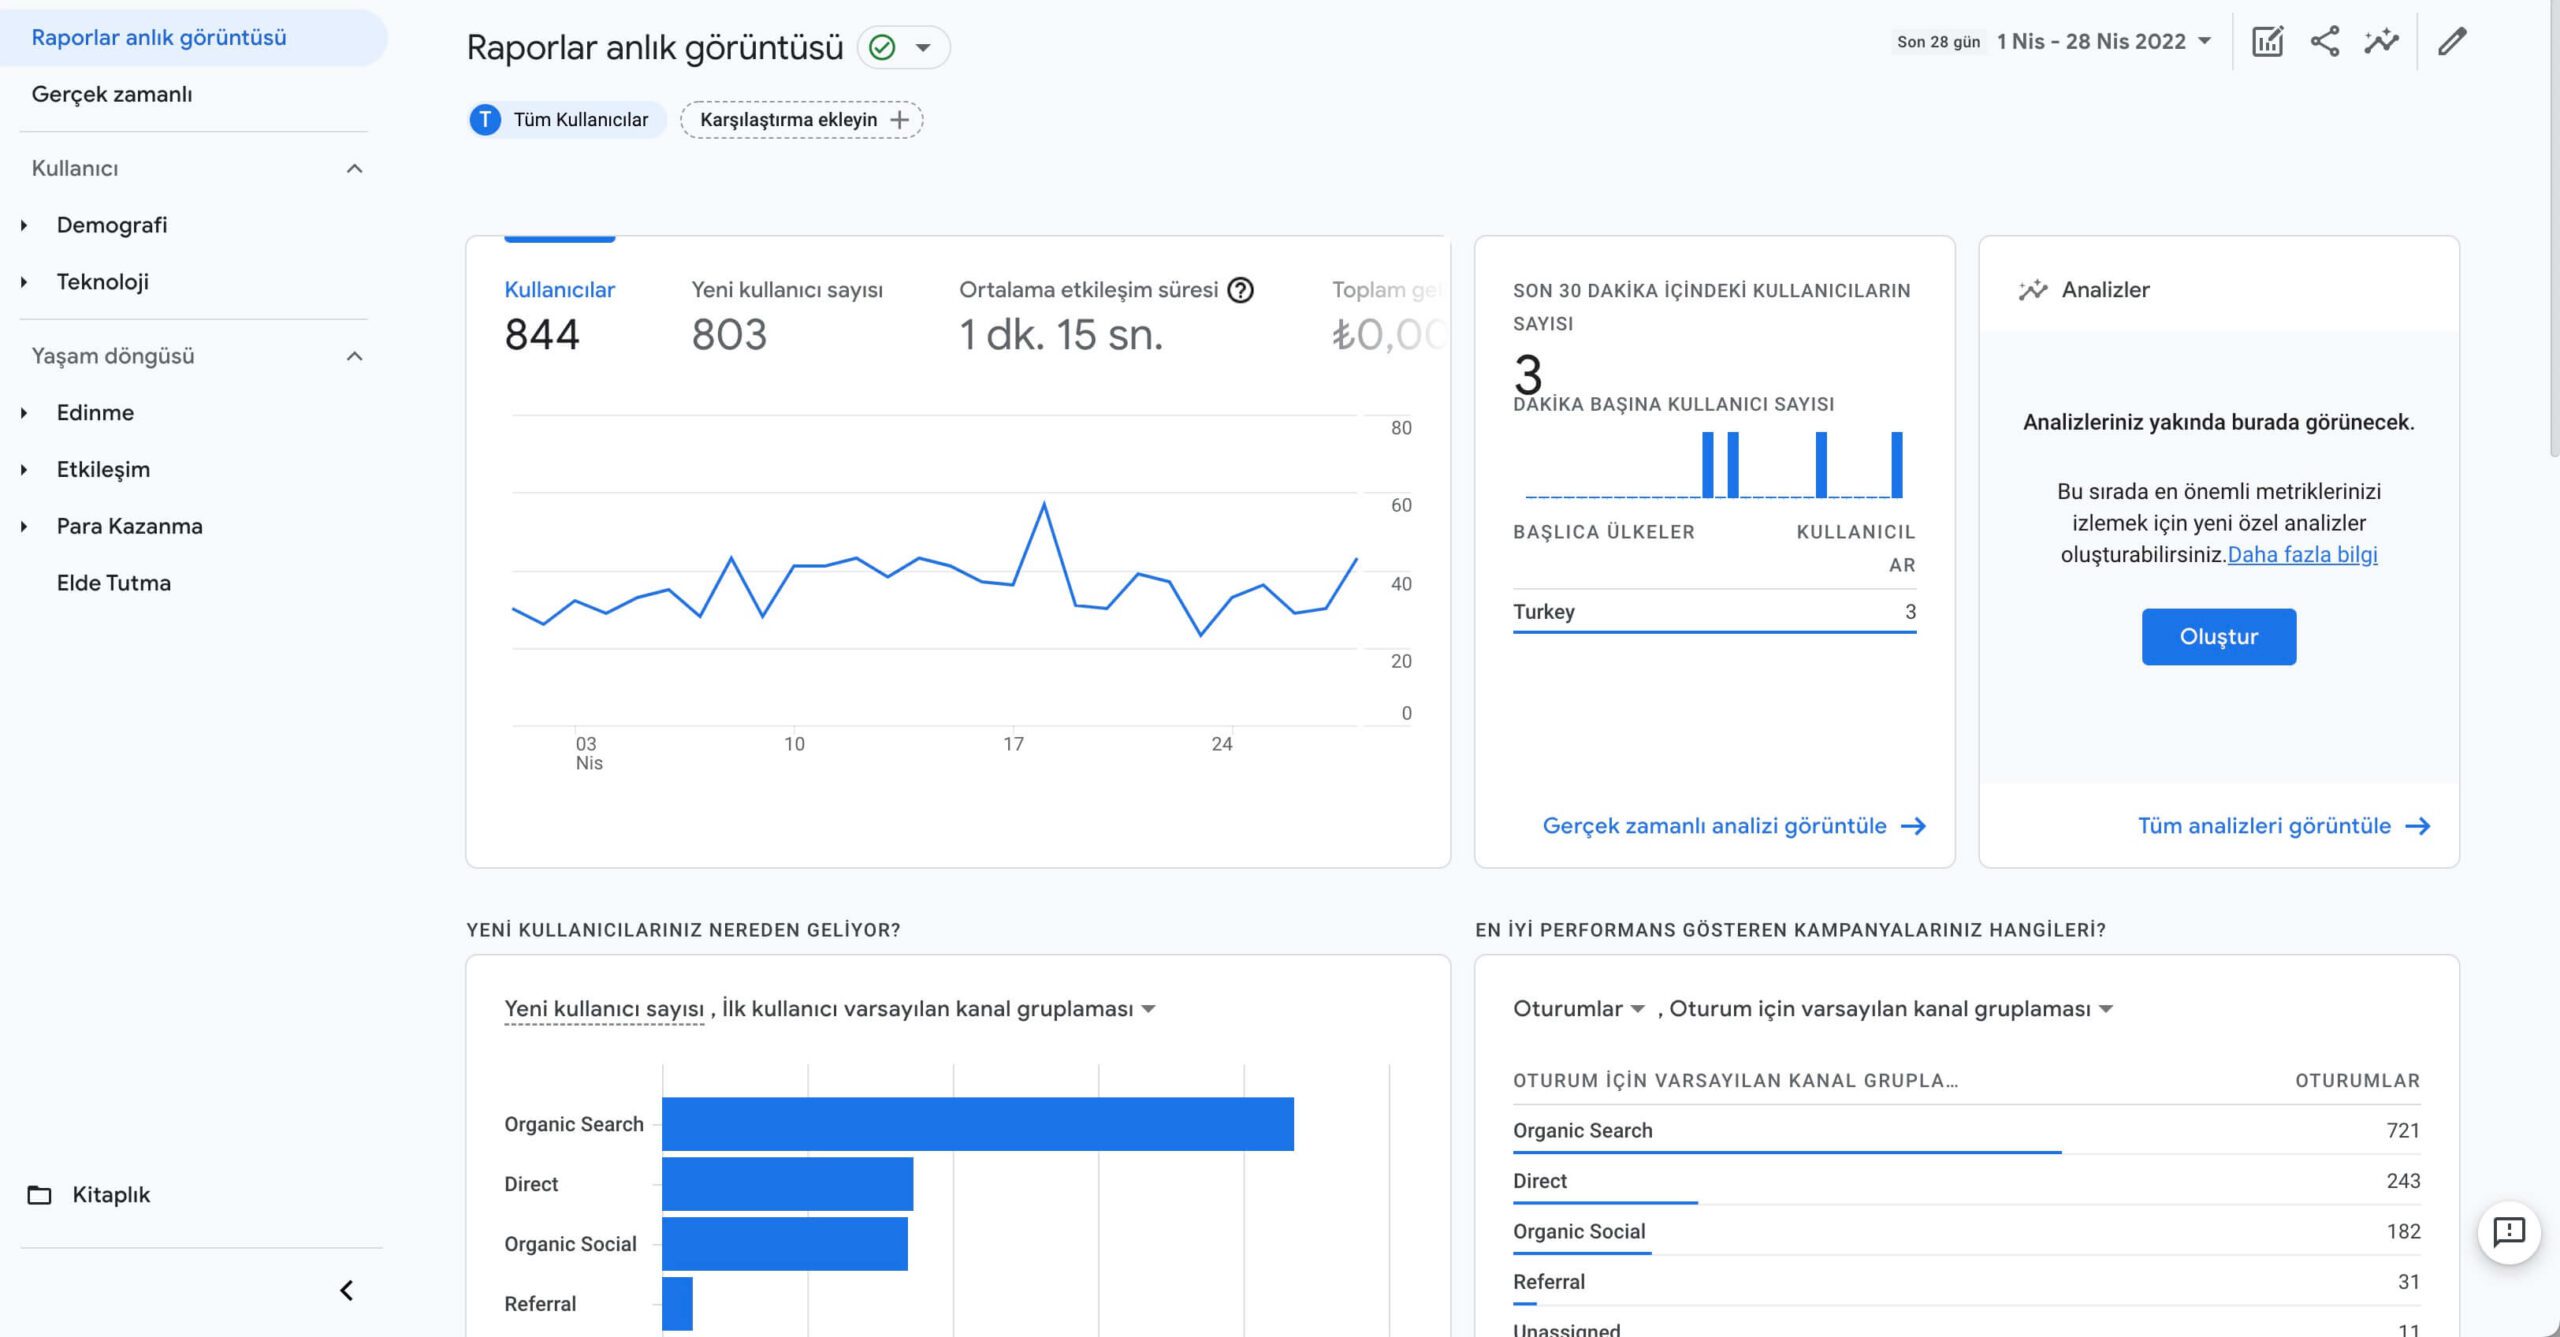Click the Analizler sparkle icon
The width and height of the screenshot is (2560, 1337).
[x=2033, y=290]
